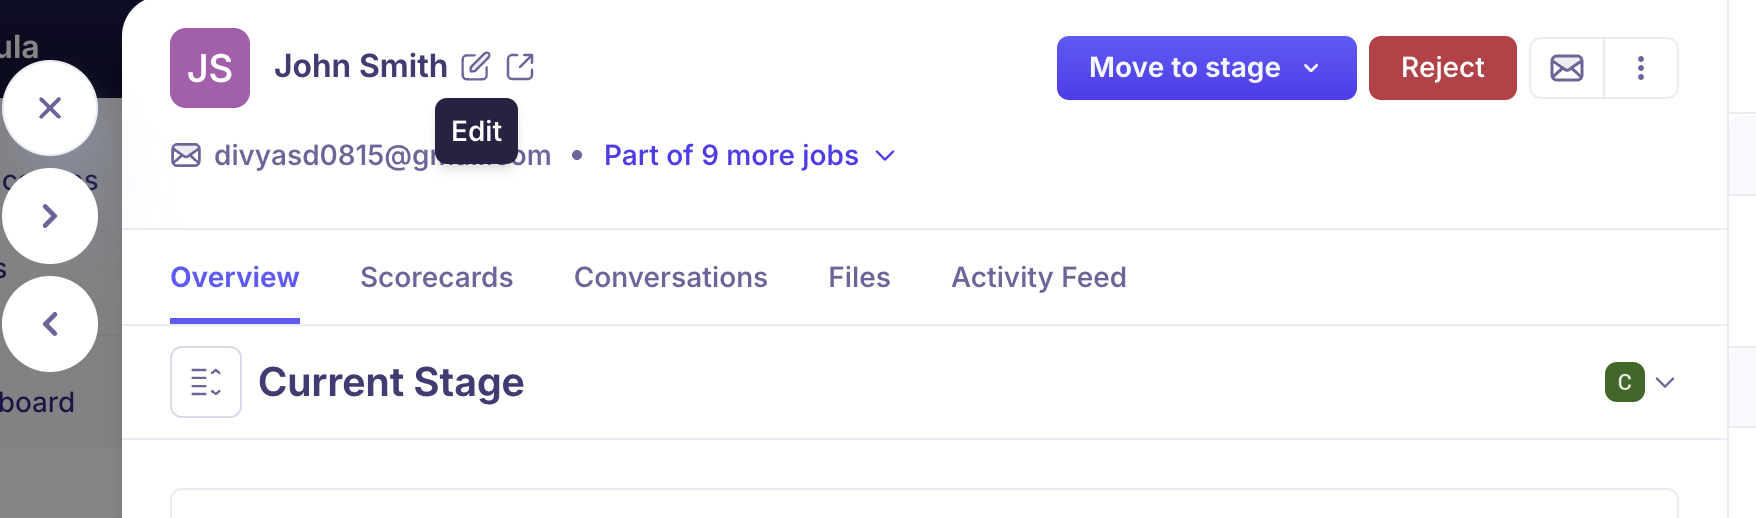
Task: Click the green C user badge
Action: coord(1624,382)
